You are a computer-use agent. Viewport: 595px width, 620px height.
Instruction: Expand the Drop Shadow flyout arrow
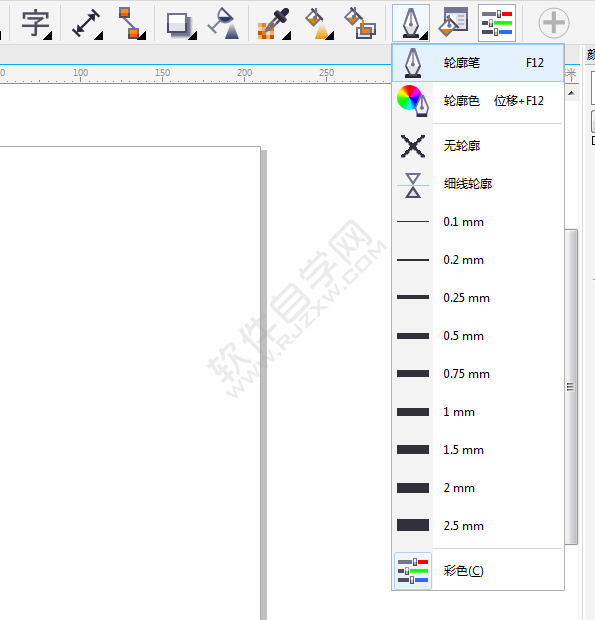point(193,36)
